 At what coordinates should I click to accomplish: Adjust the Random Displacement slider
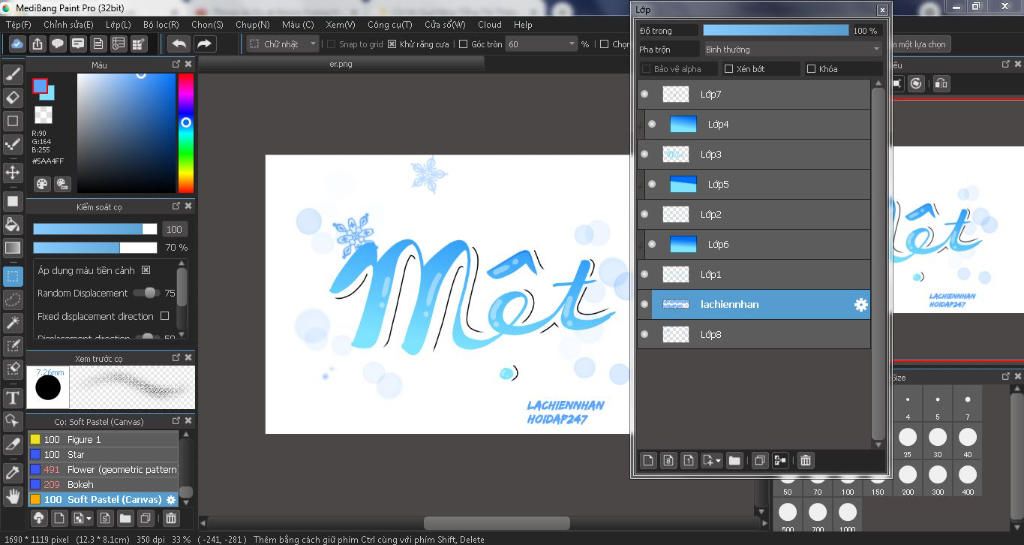click(146, 293)
